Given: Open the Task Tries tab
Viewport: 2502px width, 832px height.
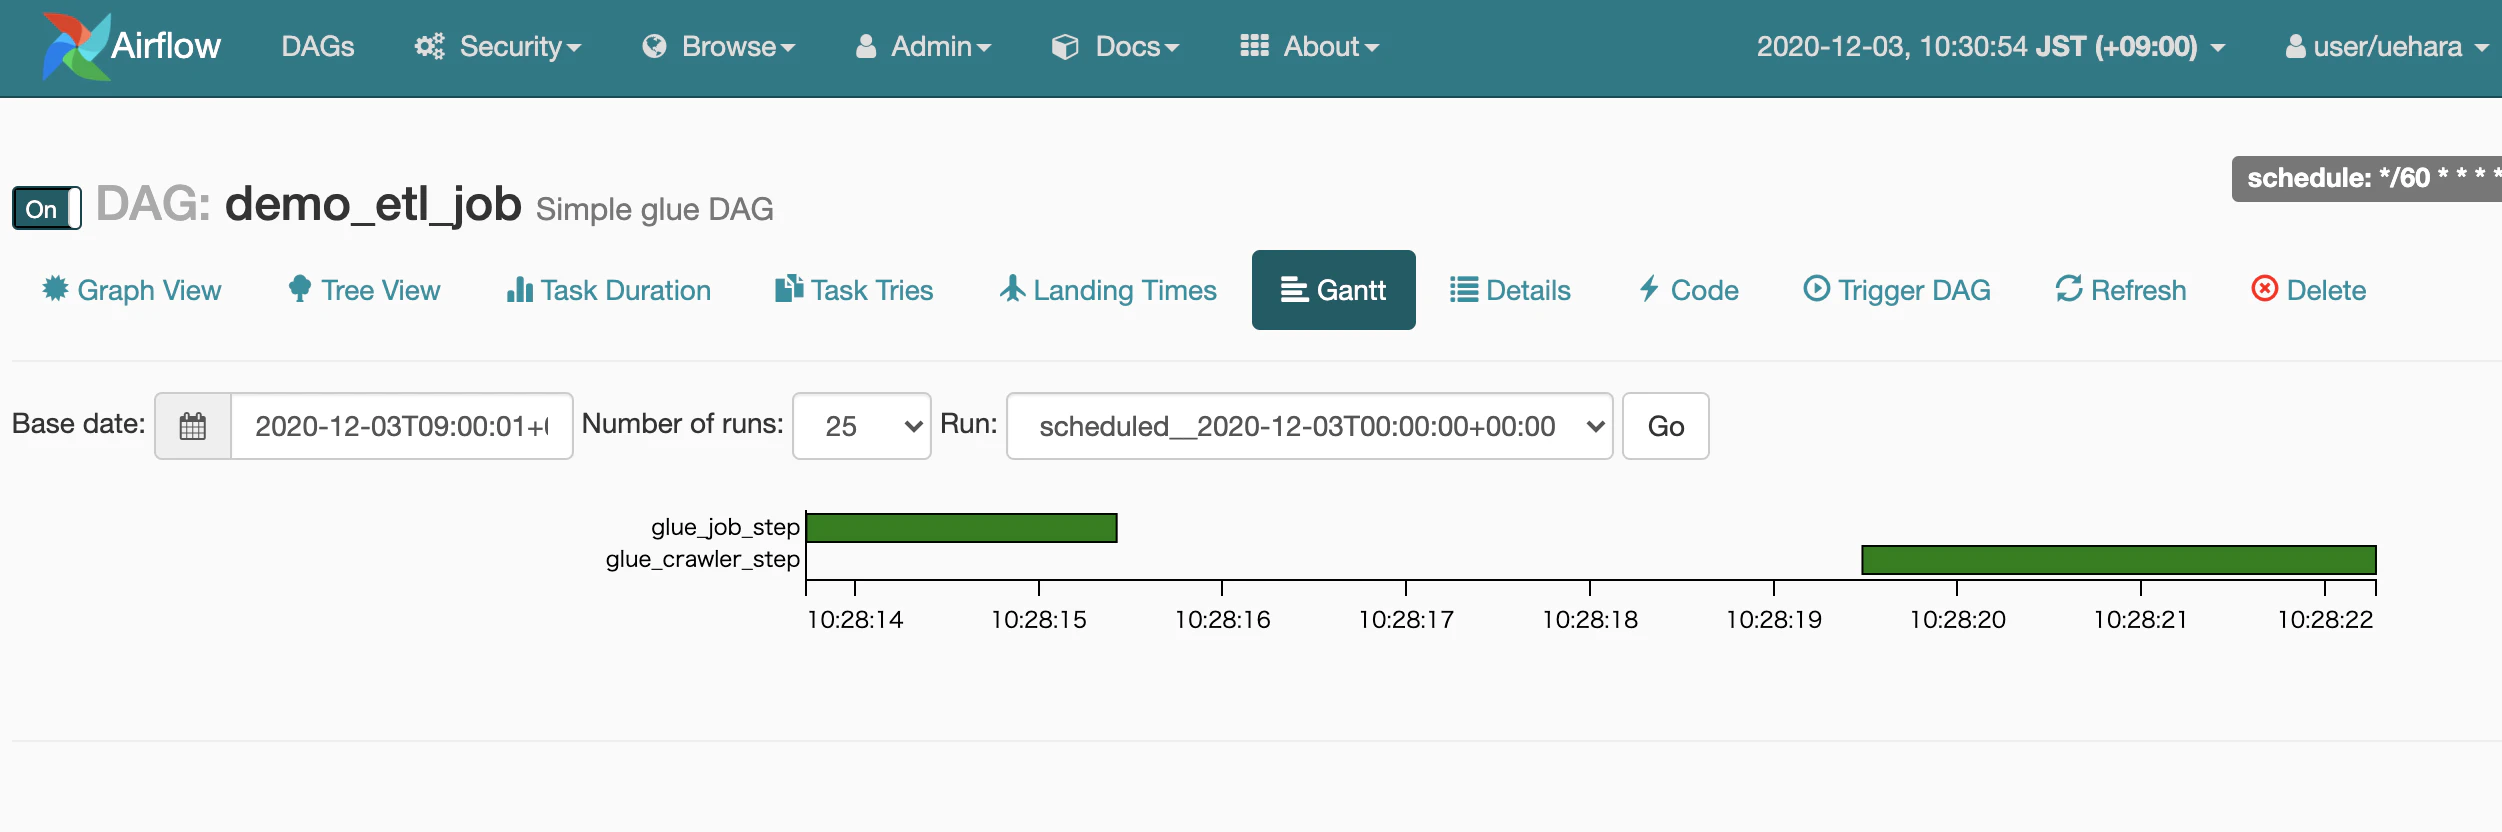Looking at the screenshot, I should click(854, 290).
